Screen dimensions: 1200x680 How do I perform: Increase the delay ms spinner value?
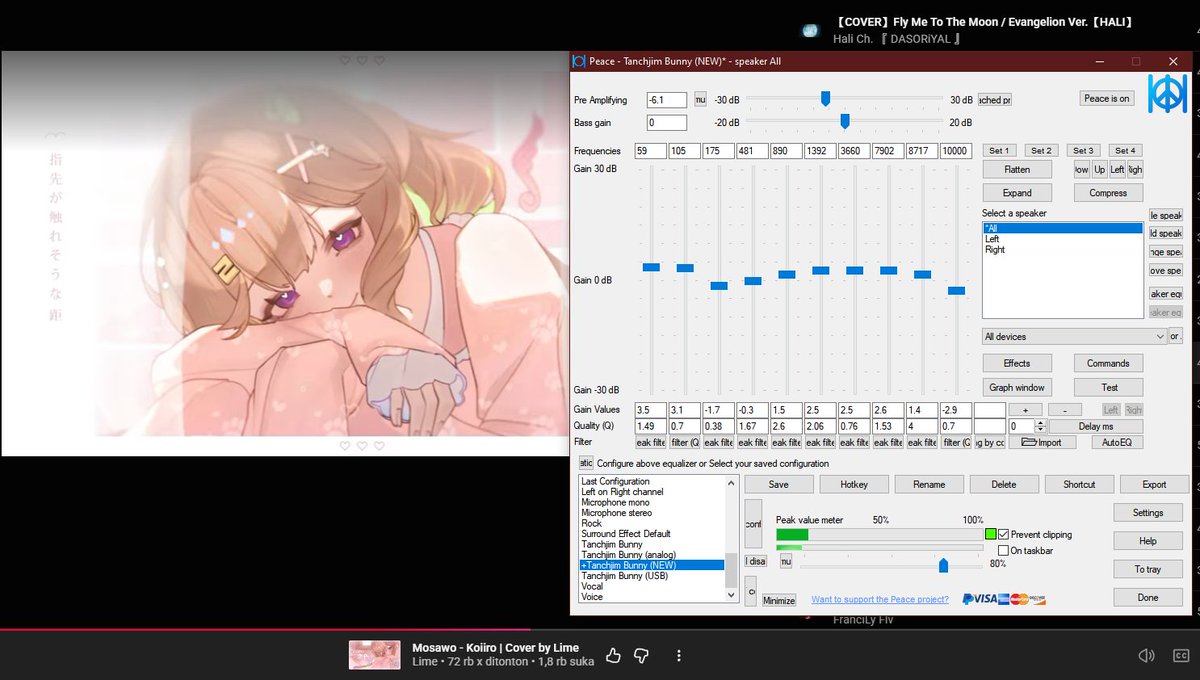[1040, 422]
